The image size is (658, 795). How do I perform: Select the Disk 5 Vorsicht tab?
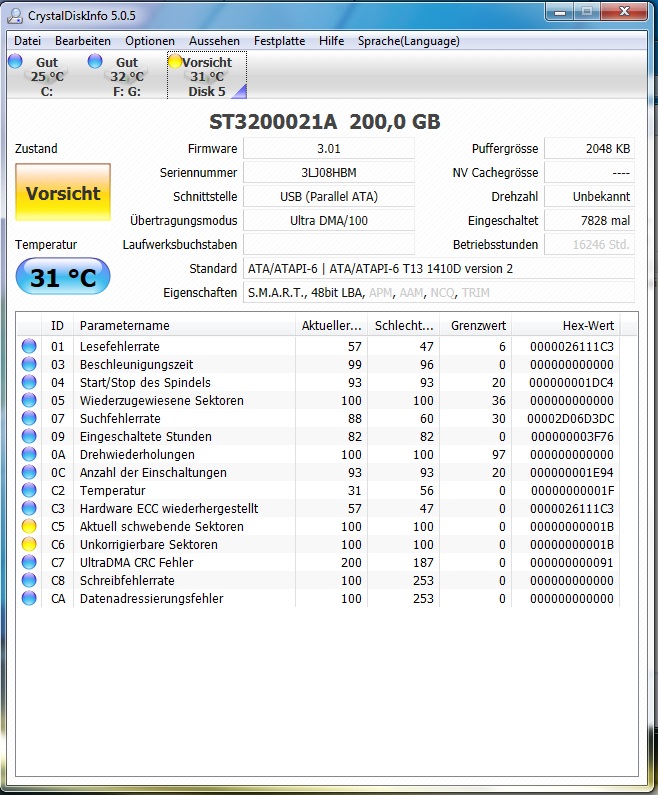[x=207, y=76]
